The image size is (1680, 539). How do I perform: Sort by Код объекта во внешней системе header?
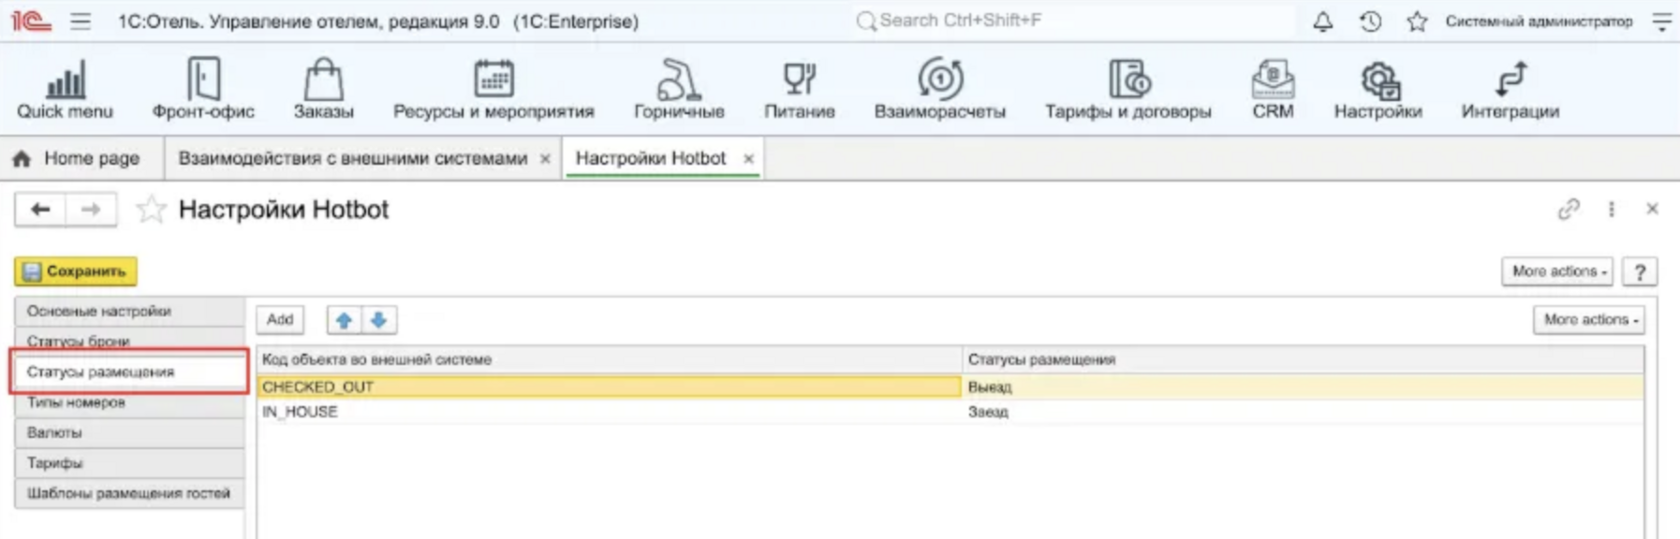click(609, 359)
